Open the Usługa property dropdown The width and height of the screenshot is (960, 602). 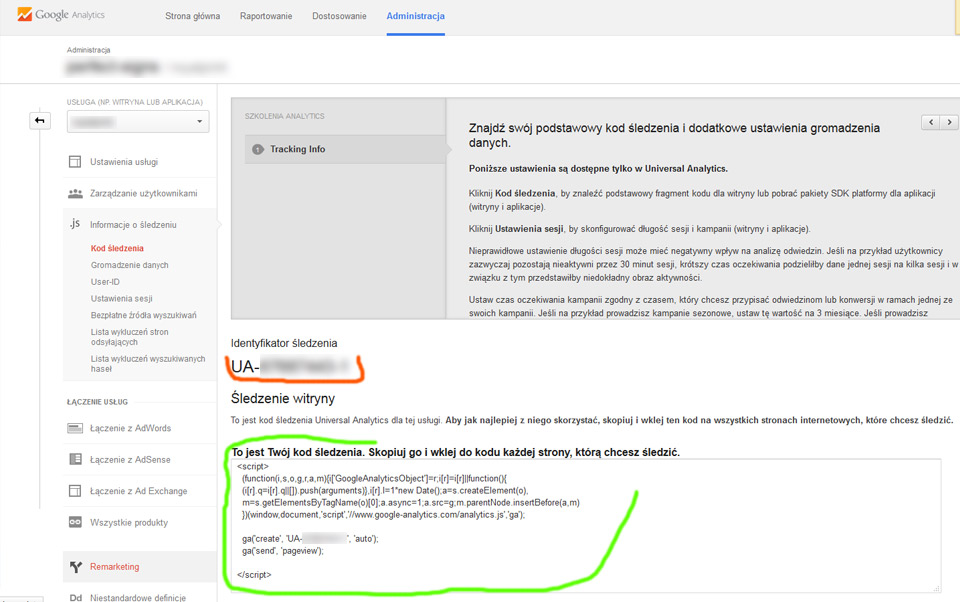[138, 121]
